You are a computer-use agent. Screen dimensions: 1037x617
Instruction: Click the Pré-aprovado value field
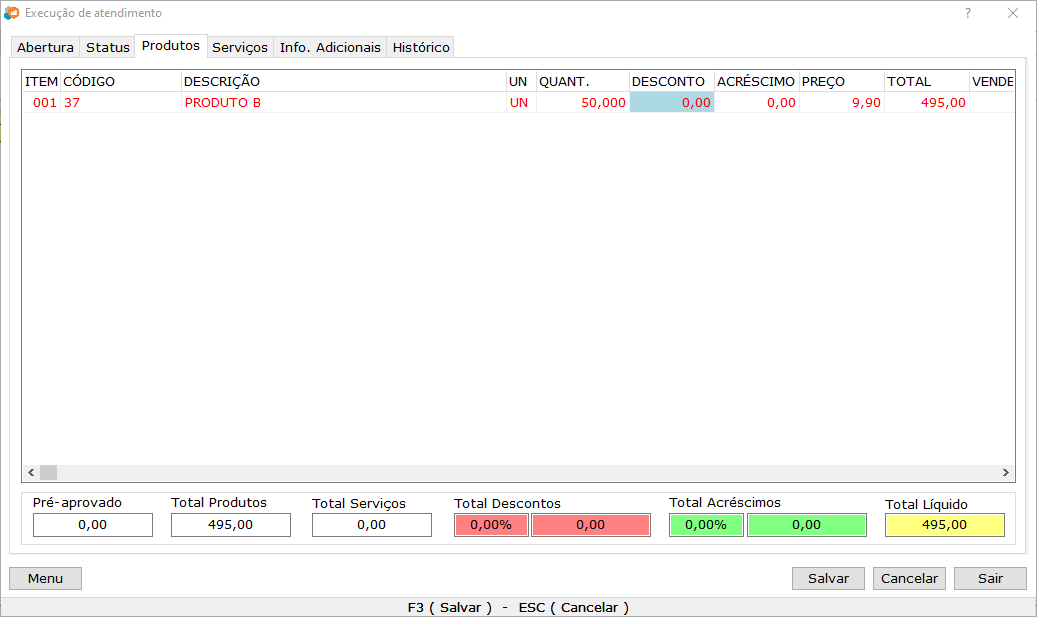pyautogui.click(x=93, y=525)
